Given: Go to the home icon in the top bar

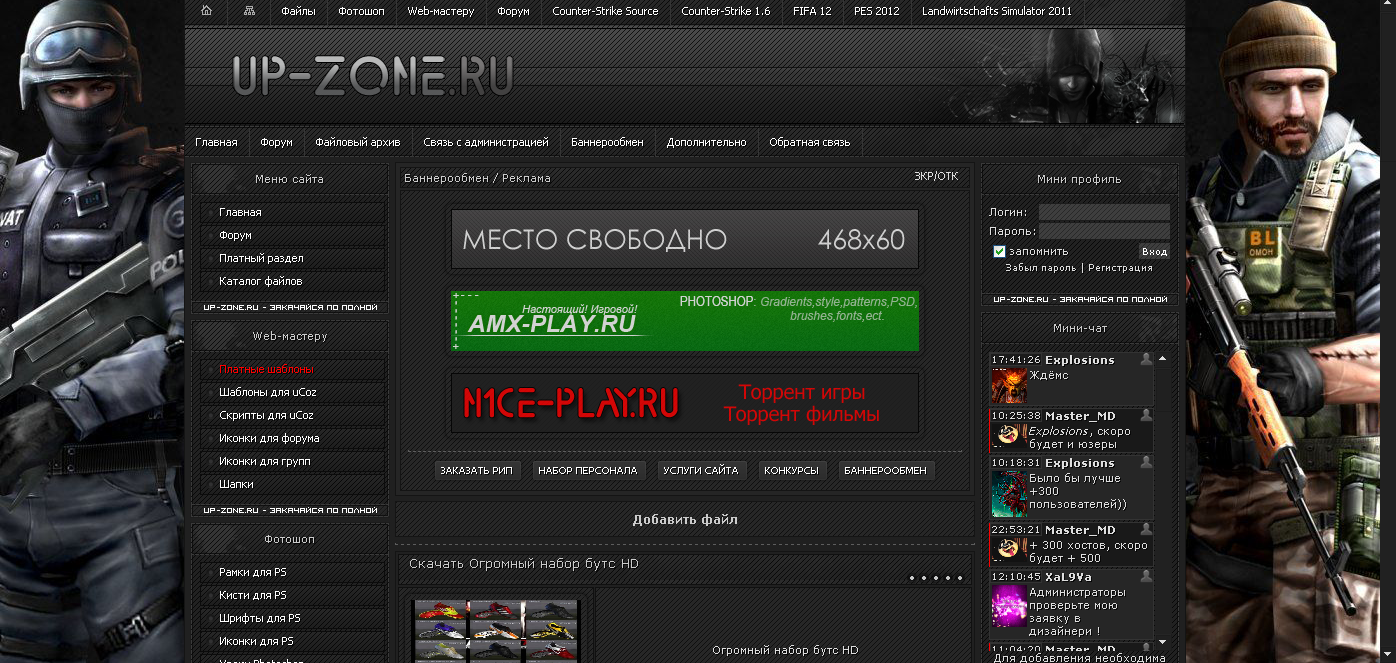Looking at the screenshot, I should tap(206, 11).
